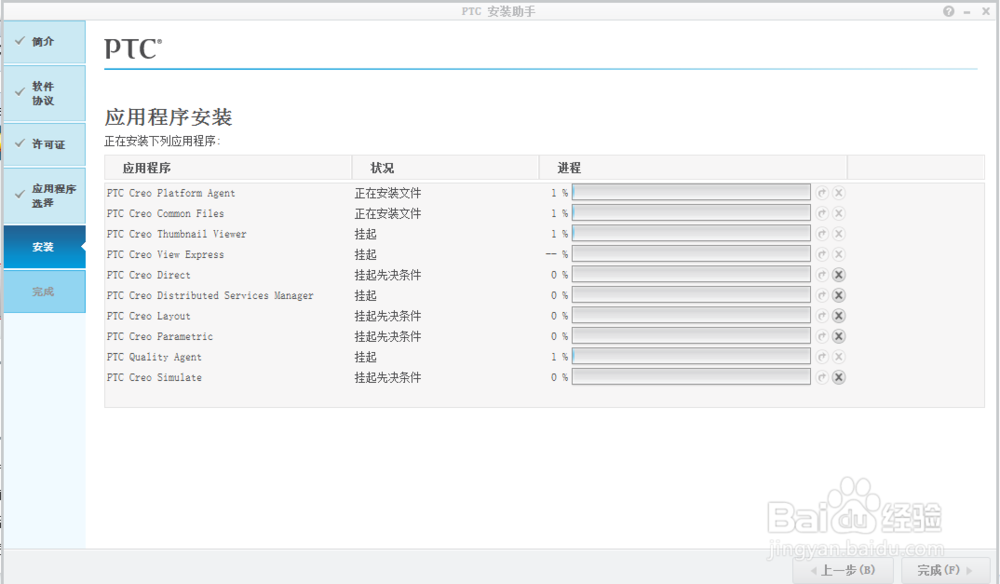Select the PTC Creo View Express row name
1000x584 pixels.
(x=165, y=254)
